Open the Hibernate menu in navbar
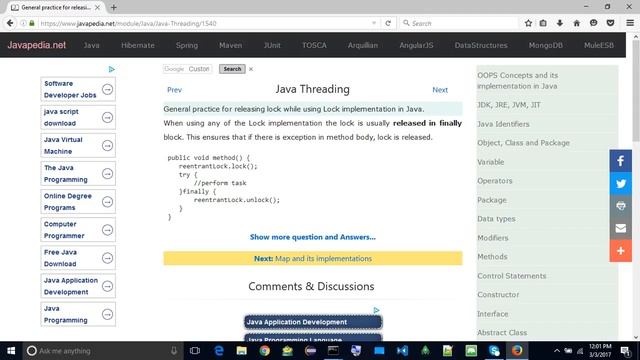This screenshot has height=360, width=640. tap(138, 45)
